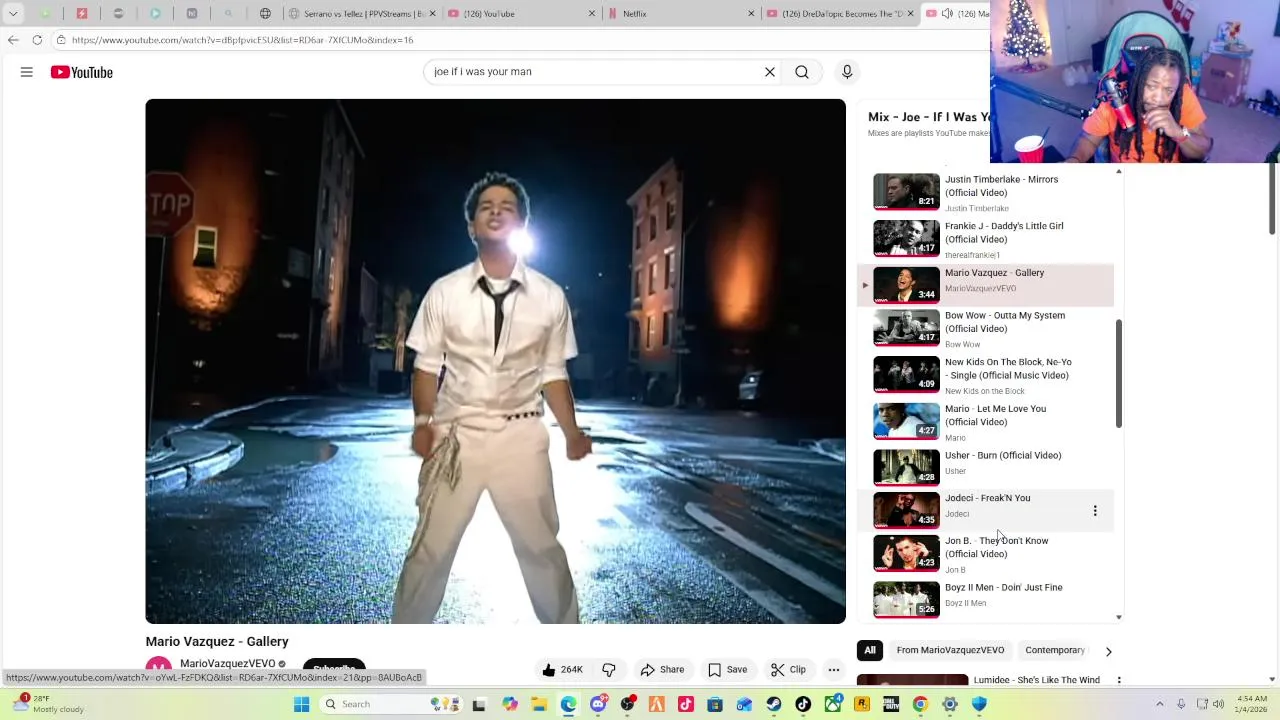Open Settings gear from the taskbar
The width and height of the screenshot is (1280, 720).
[x=950, y=704]
